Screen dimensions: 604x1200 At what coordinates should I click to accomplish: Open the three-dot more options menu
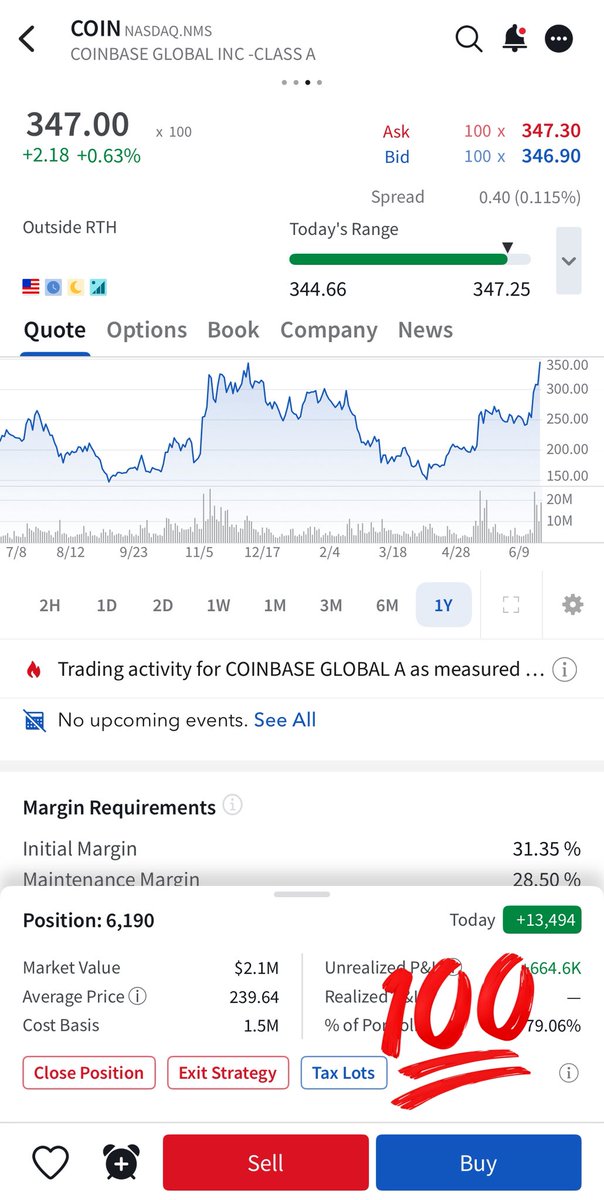(559, 39)
